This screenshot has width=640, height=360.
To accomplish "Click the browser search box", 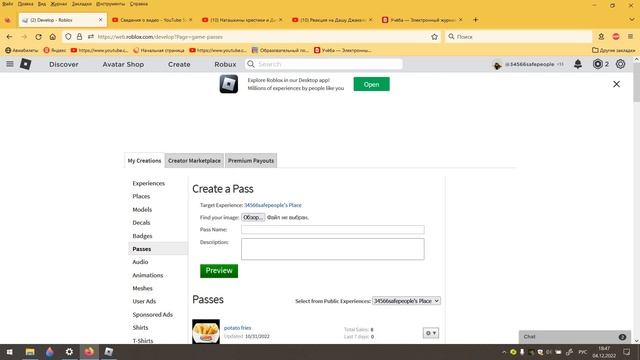I will click(518, 37).
